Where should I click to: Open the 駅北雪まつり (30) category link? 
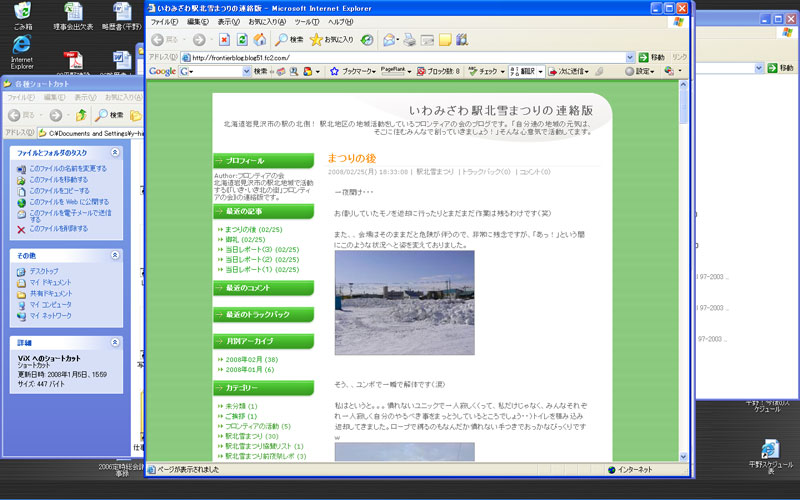click(x=252, y=436)
